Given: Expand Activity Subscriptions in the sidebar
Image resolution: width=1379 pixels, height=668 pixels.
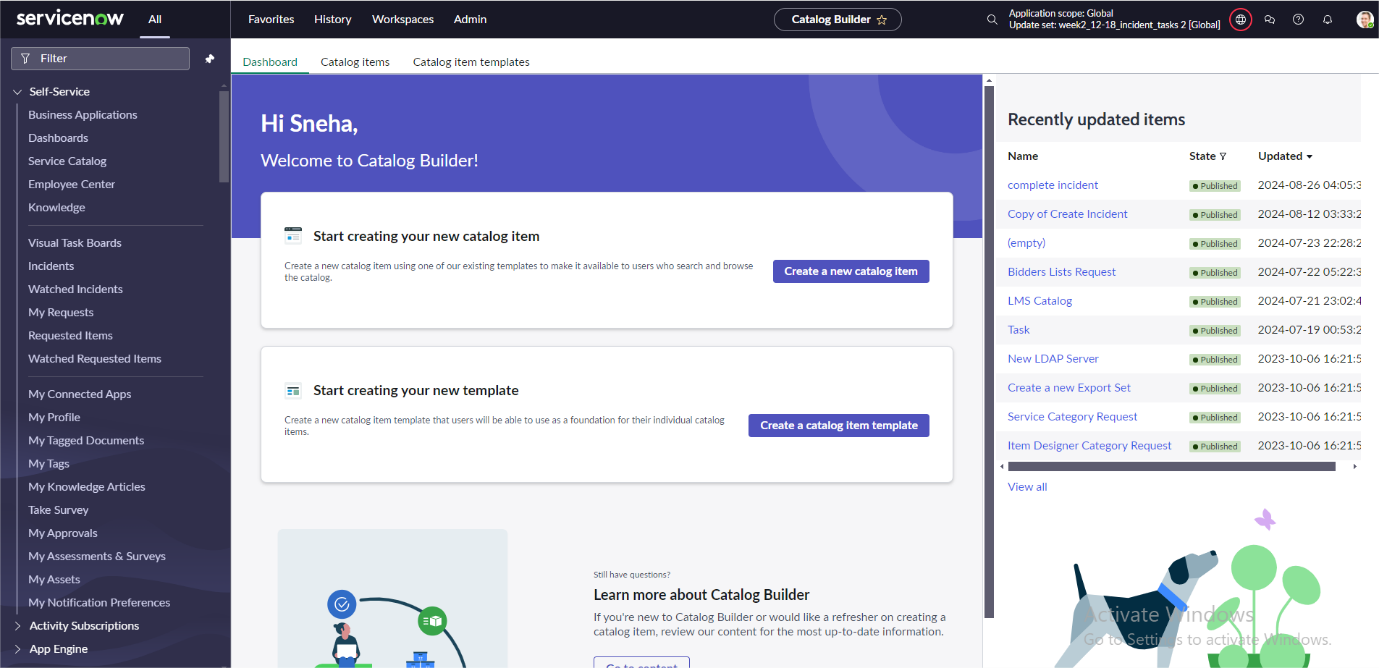Looking at the screenshot, I should point(17,625).
